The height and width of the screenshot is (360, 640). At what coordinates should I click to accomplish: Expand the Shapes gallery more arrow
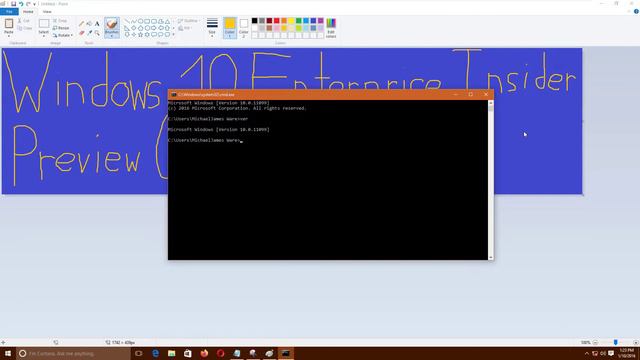point(173,35)
